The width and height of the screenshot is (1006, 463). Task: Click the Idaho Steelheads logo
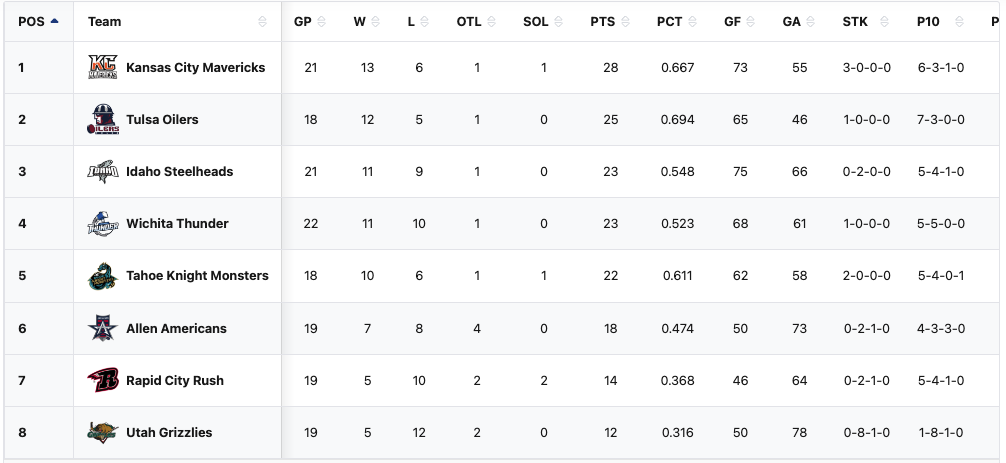pyautogui.click(x=103, y=172)
